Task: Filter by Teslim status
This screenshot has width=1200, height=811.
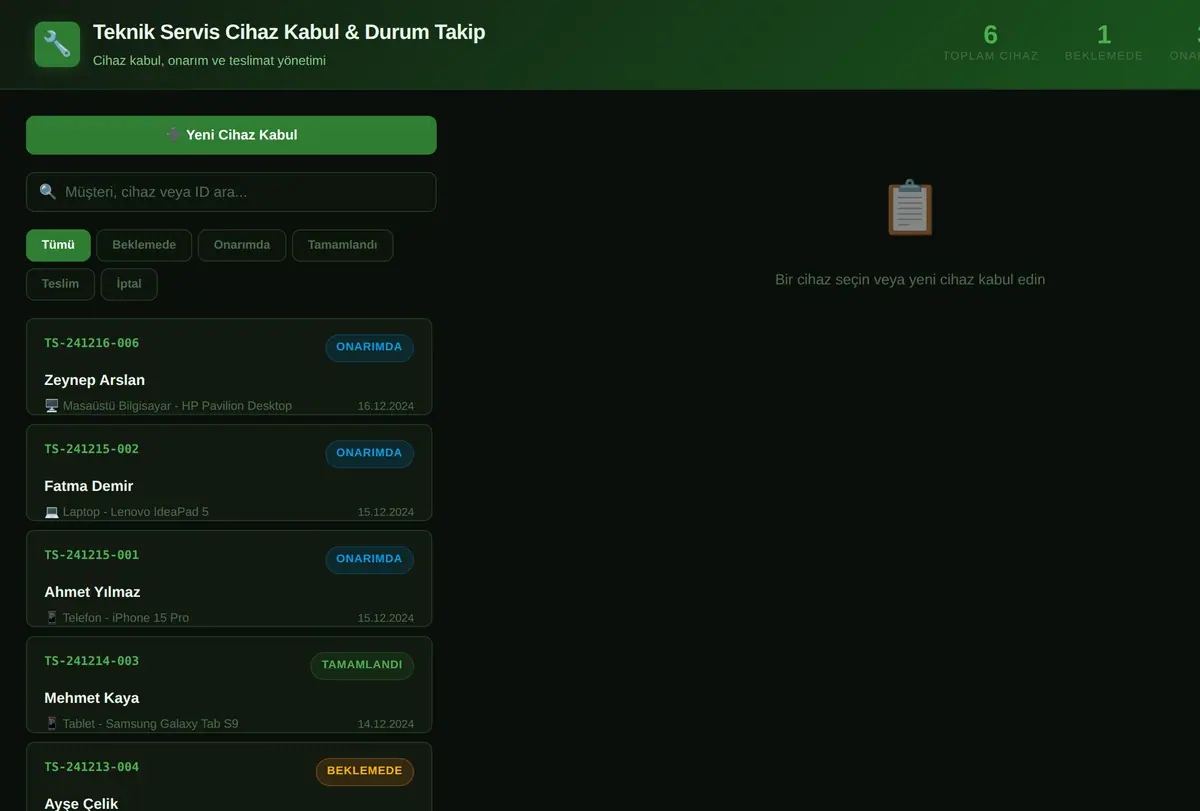Action: 60,284
